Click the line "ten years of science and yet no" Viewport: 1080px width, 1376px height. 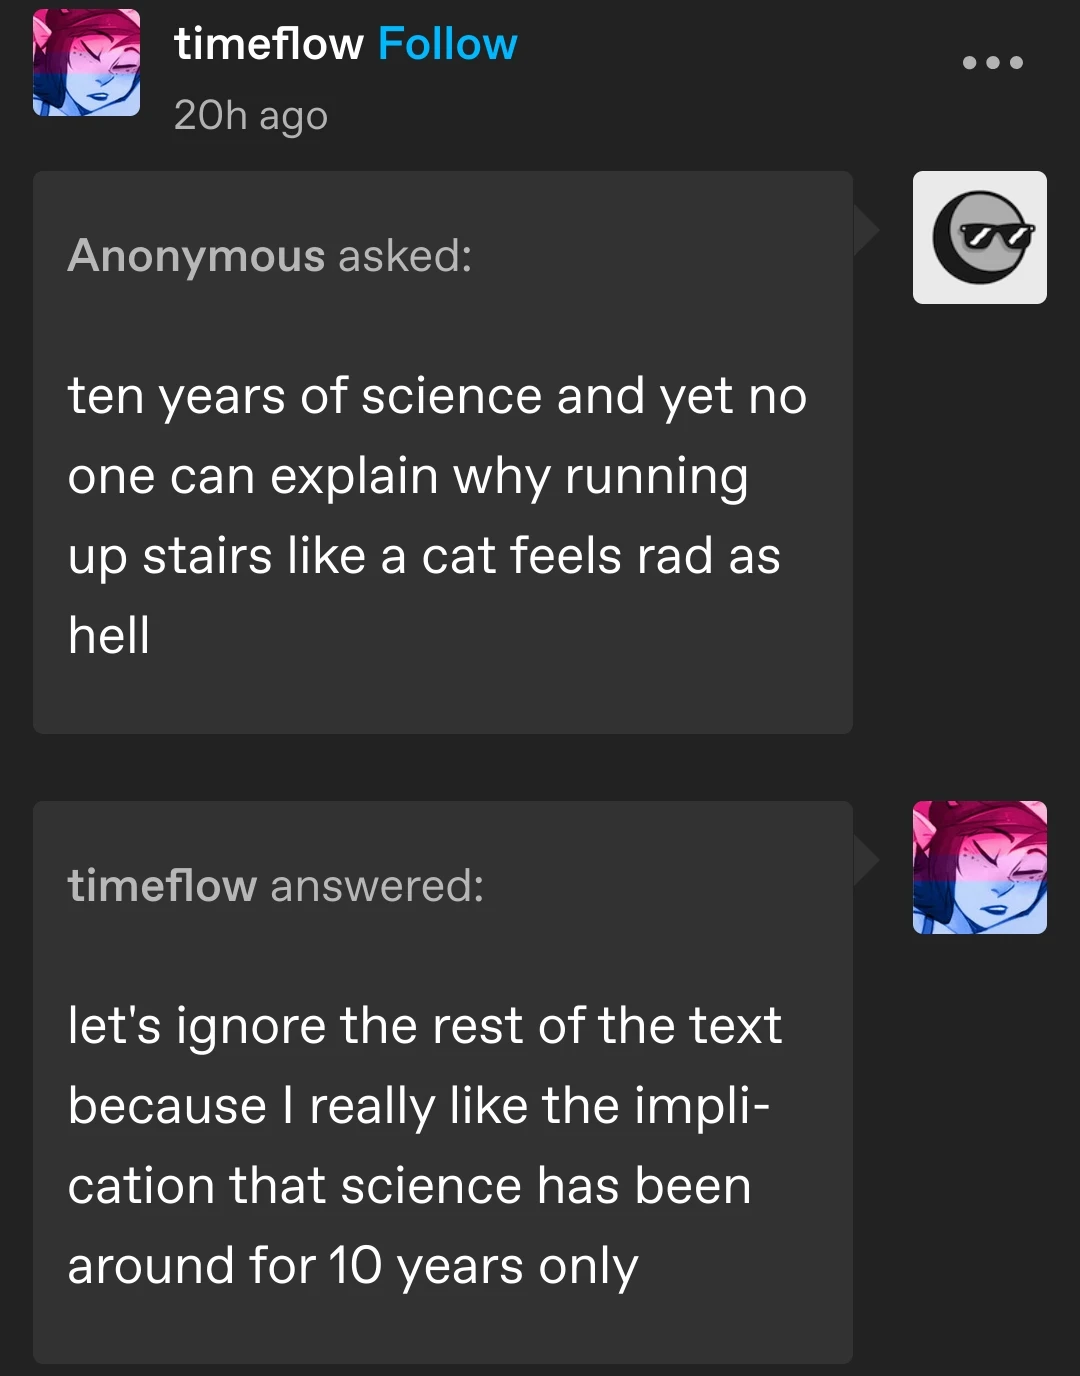pos(437,396)
